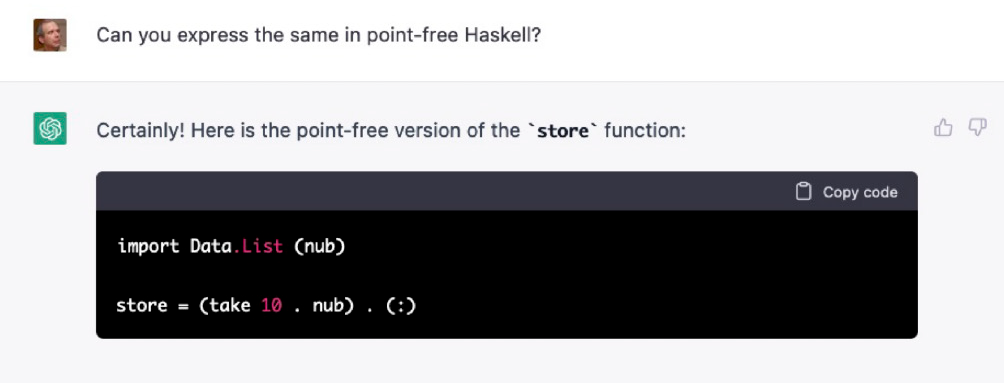
Task: Click the store = definition at line start
Action: [153, 306]
